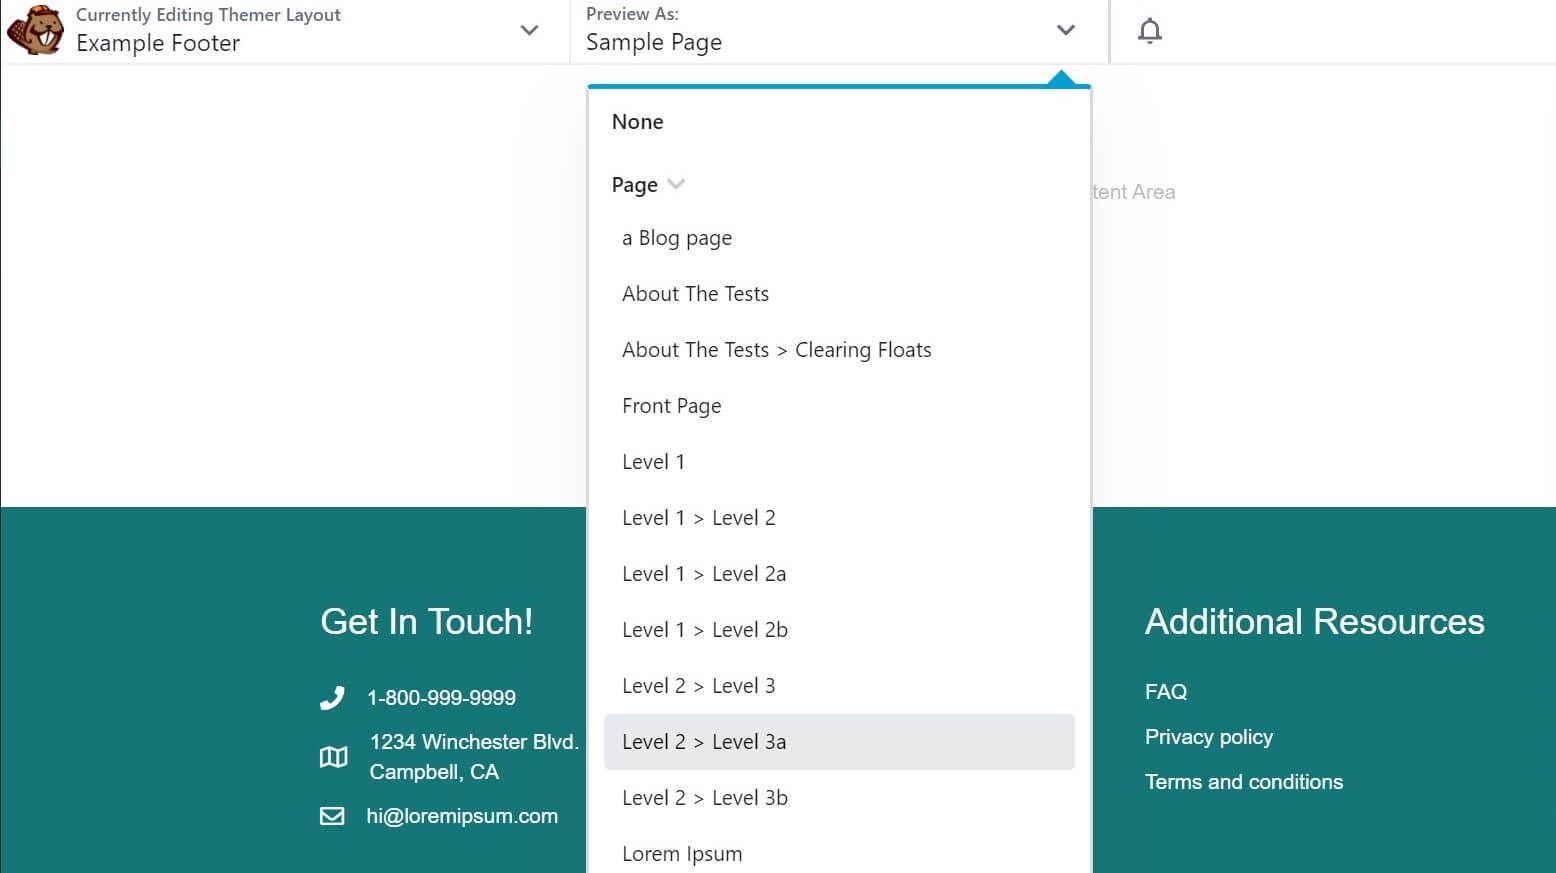This screenshot has width=1556, height=873.
Task: Choose About The Tests > Clearing Floats
Action: click(777, 349)
